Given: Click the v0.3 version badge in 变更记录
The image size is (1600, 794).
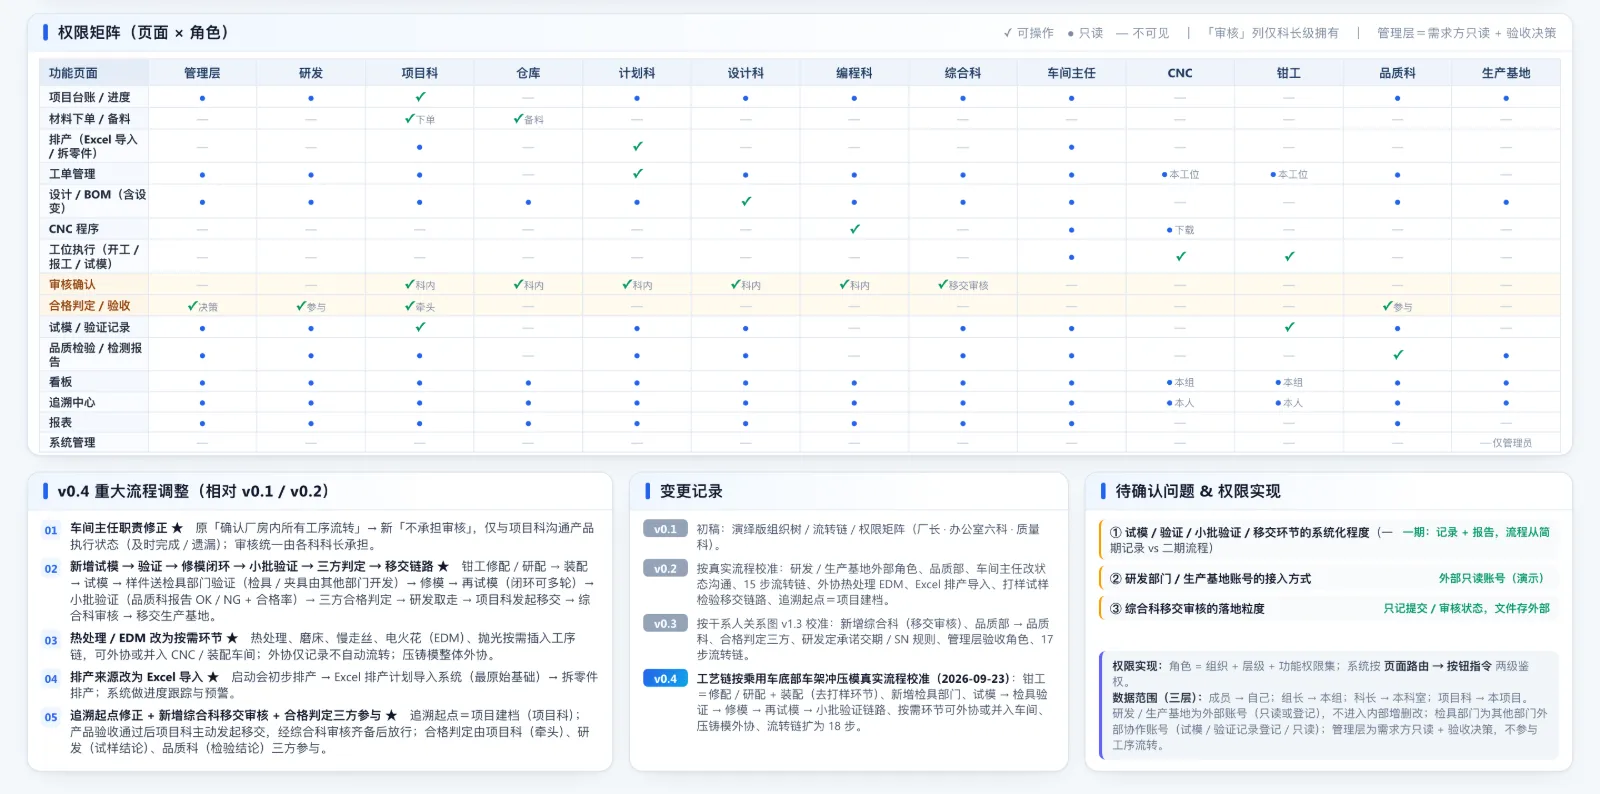Looking at the screenshot, I should pyautogui.click(x=665, y=623).
